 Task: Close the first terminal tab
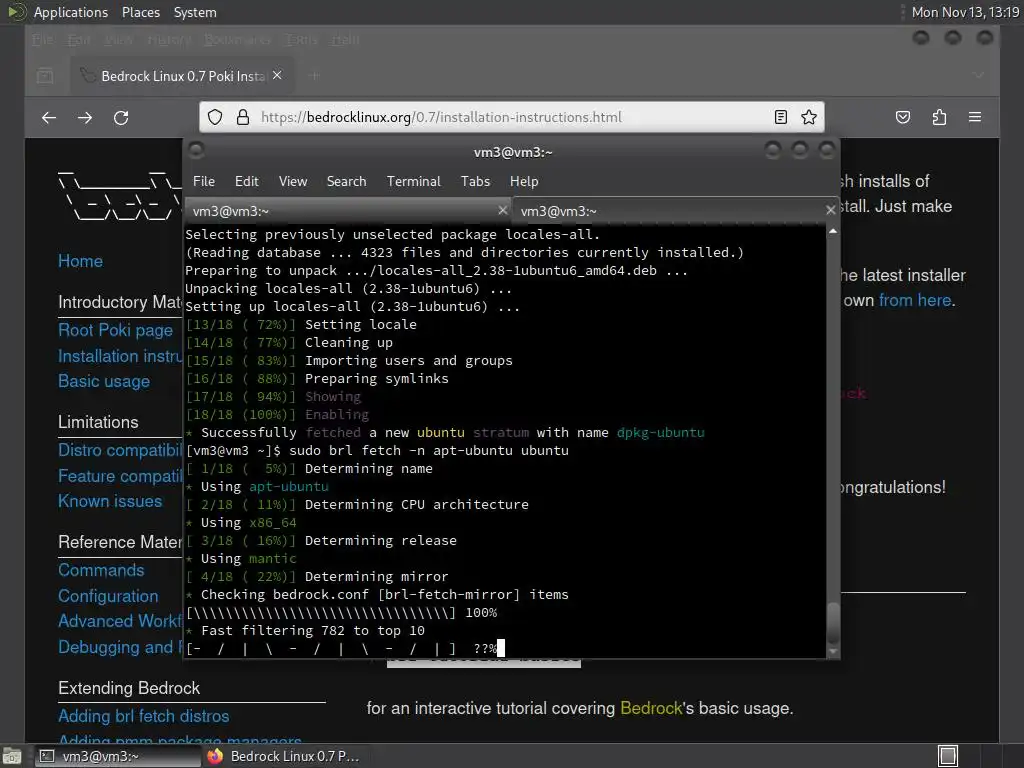pos(502,210)
